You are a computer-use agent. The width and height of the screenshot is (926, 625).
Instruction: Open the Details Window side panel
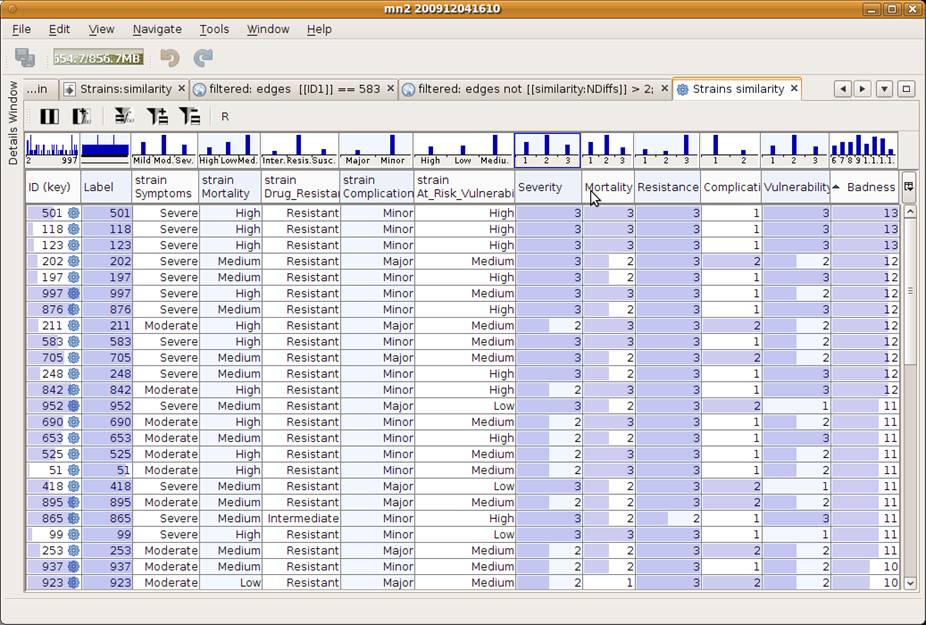(x=13, y=122)
